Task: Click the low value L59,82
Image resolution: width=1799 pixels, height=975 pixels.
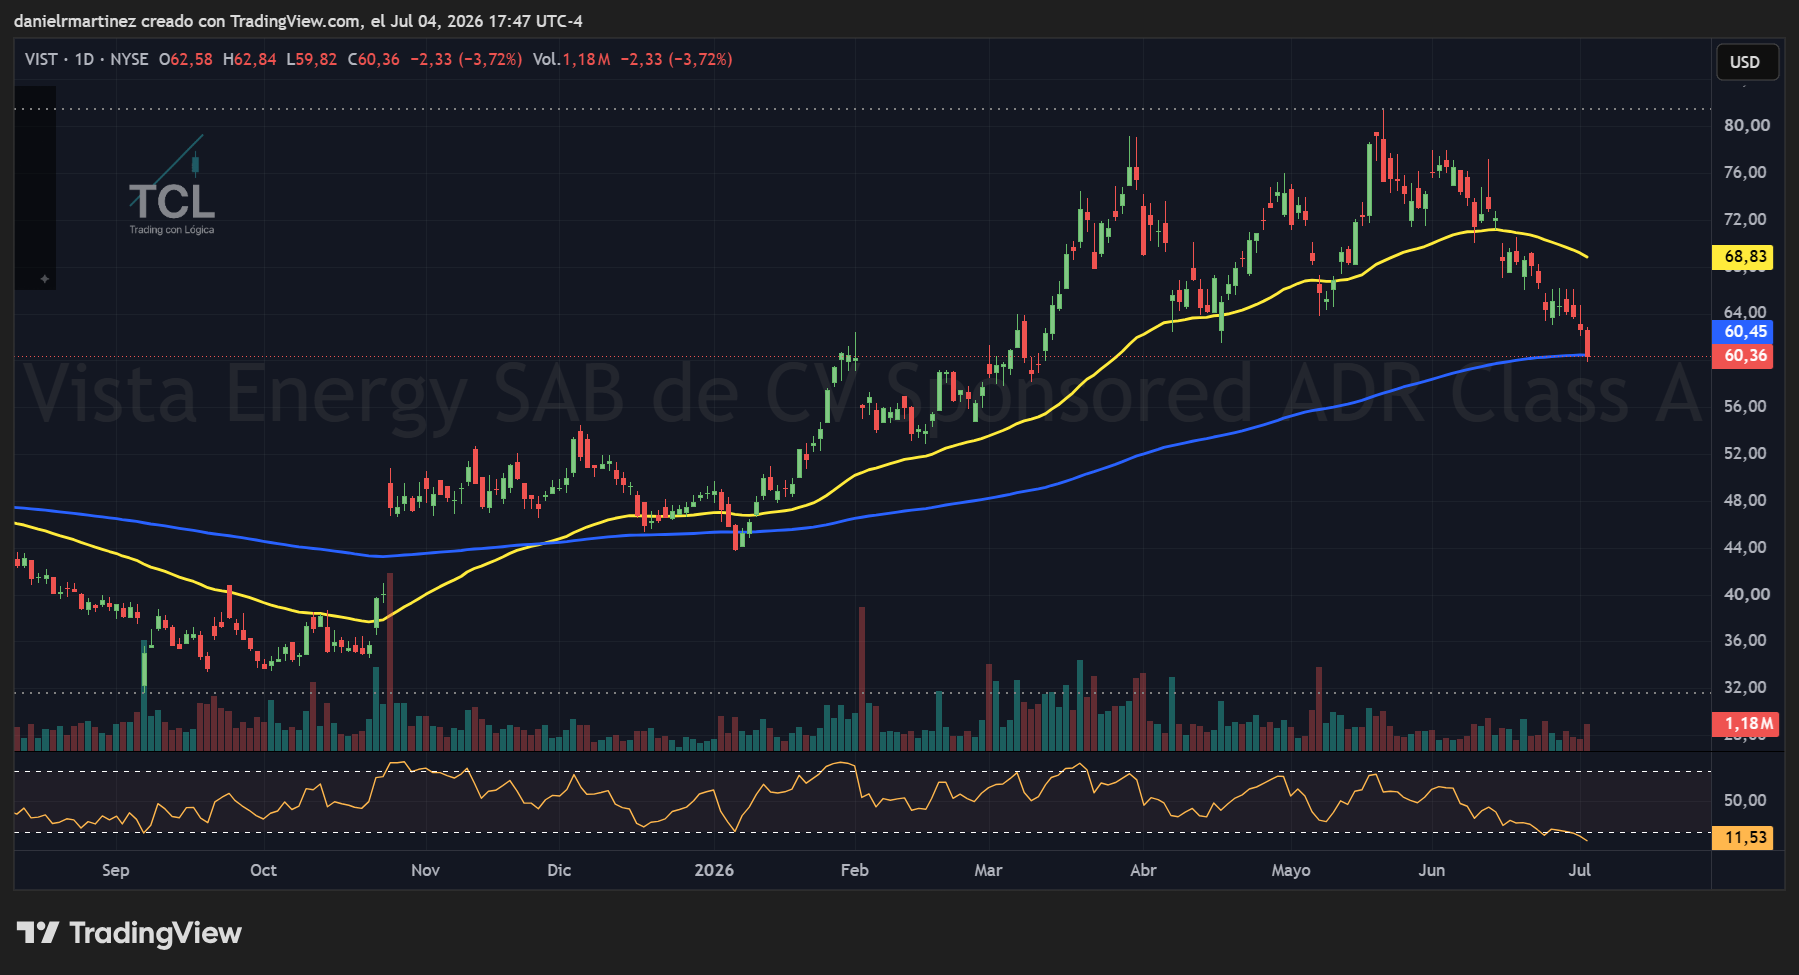Action: (x=312, y=59)
